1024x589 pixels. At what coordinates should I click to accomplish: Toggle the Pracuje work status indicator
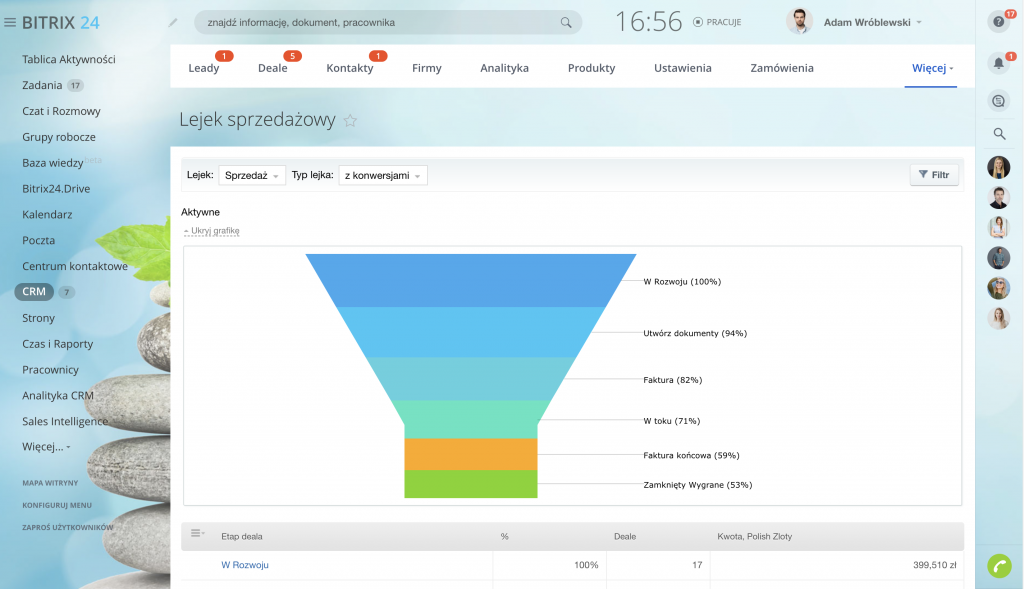pyautogui.click(x=718, y=22)
